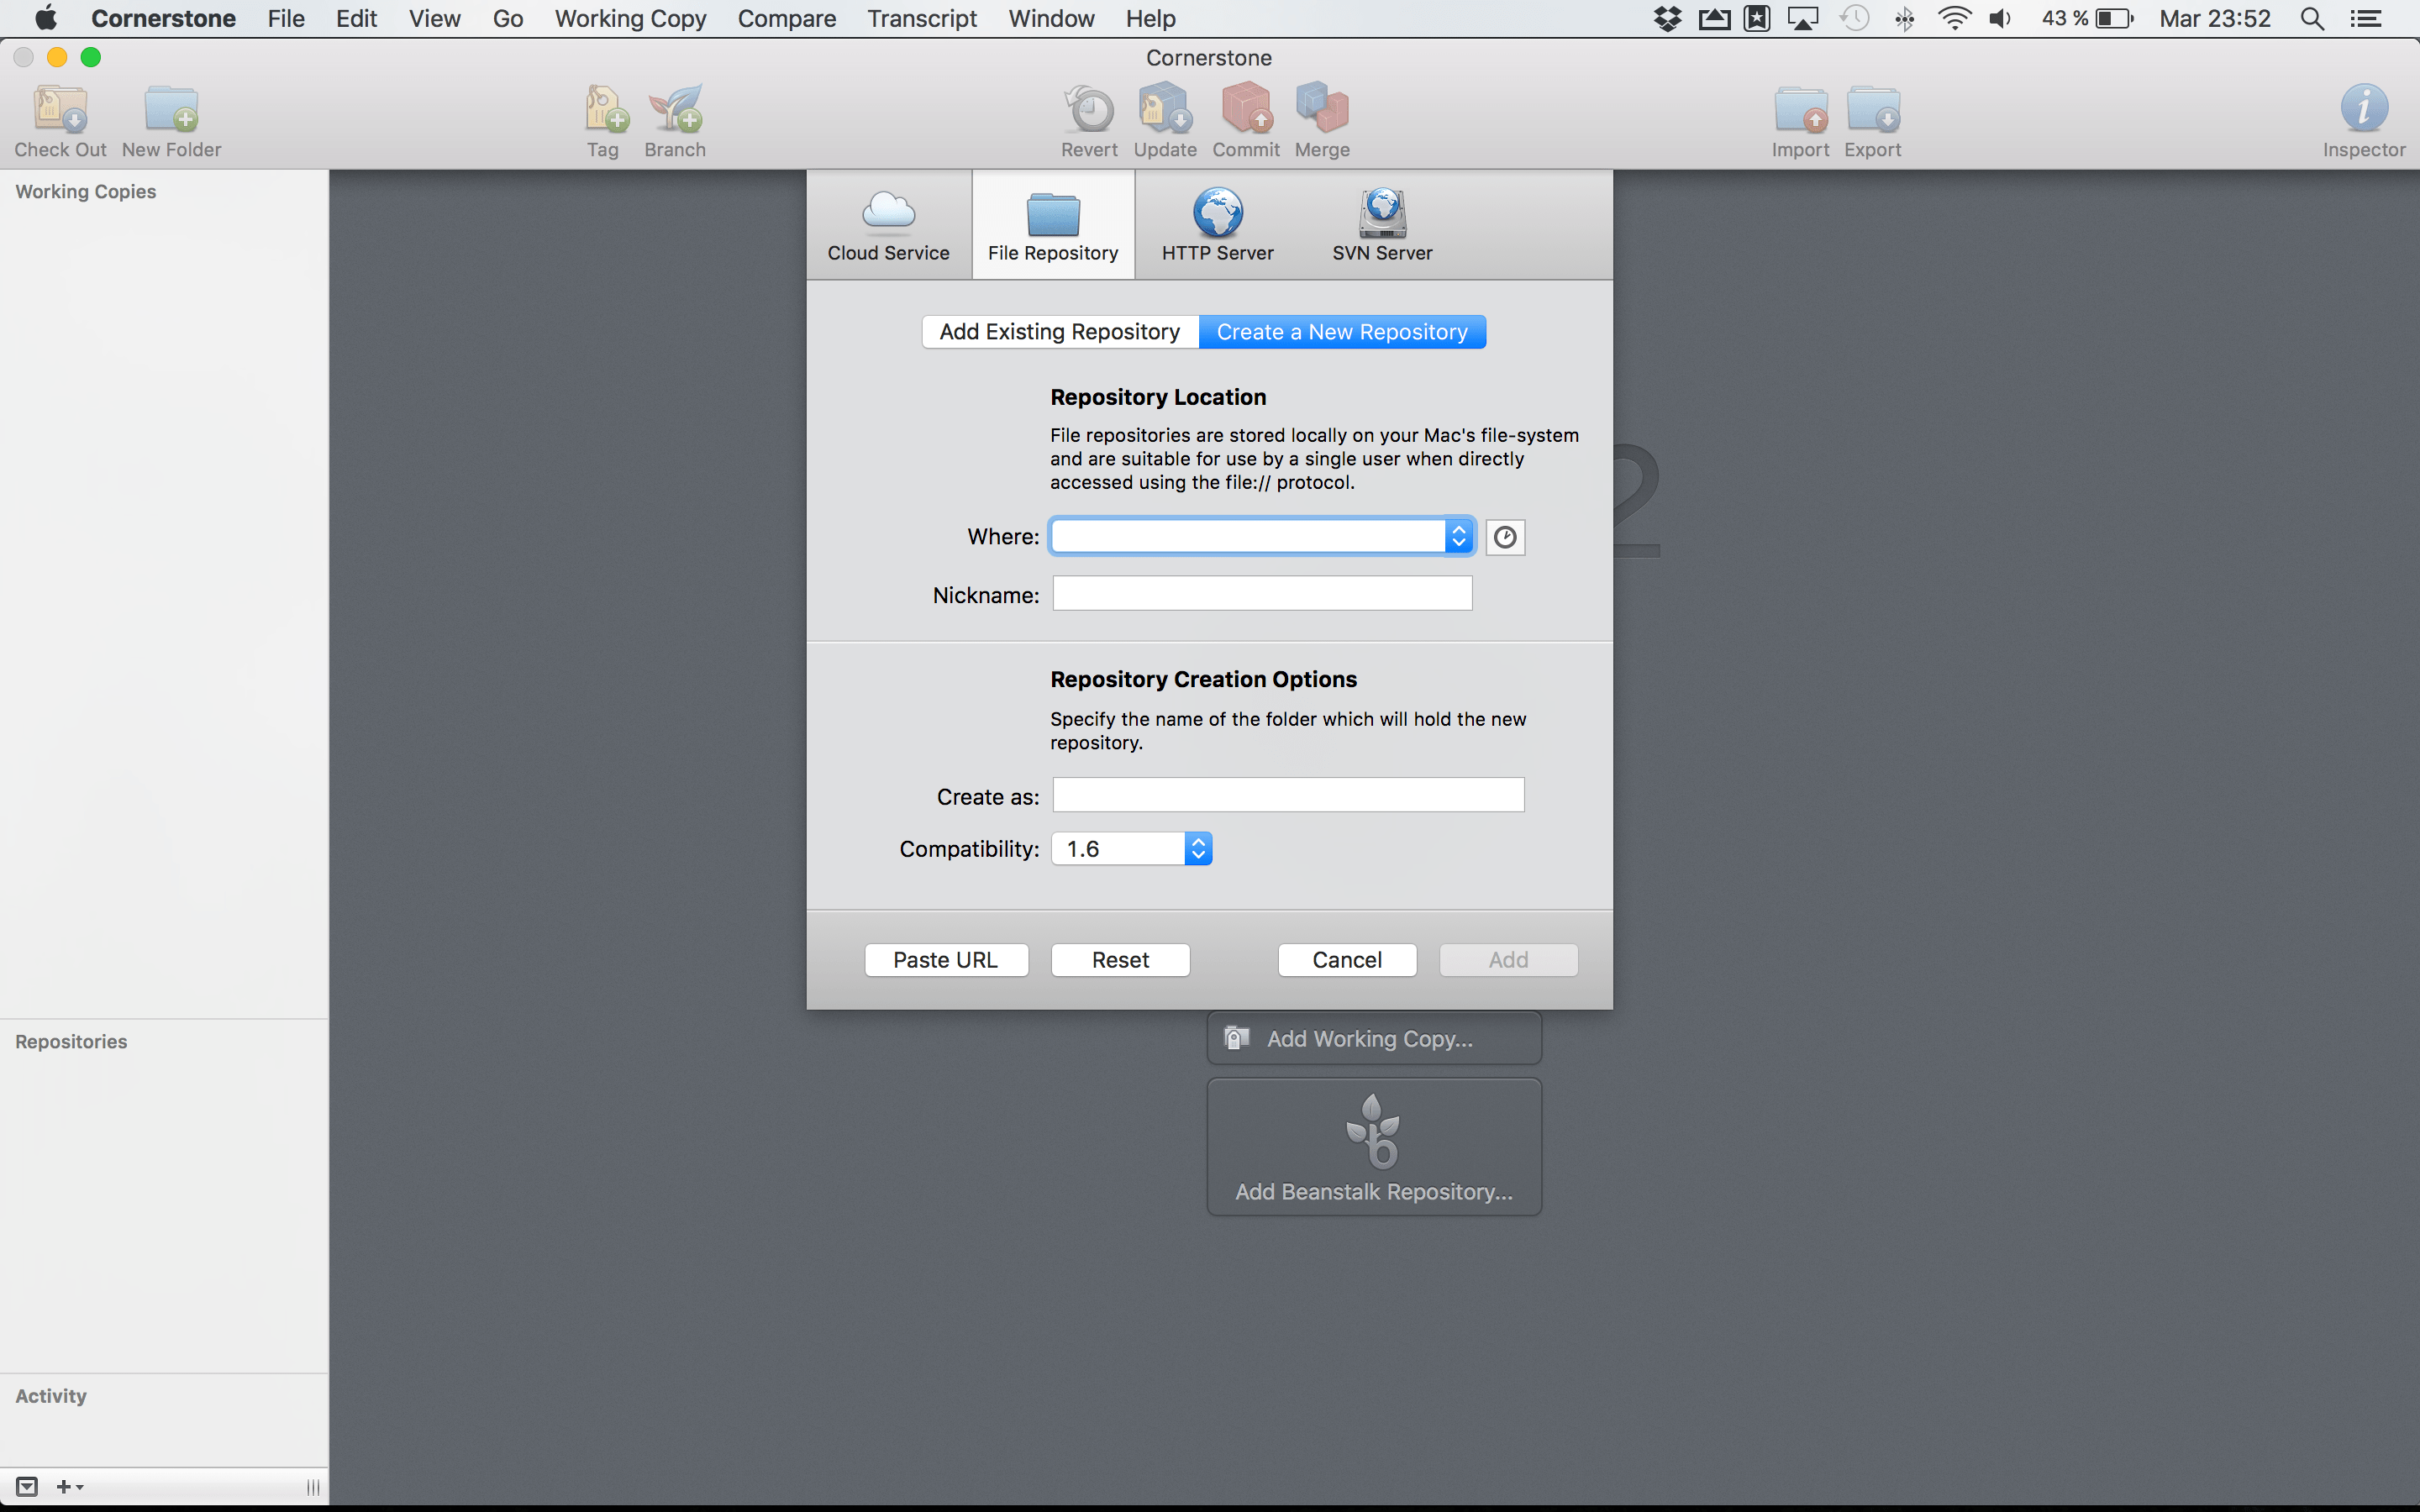2420x1512 pixels.
Task: Click the Check Out toolbar icon
Action: tap(60, 110)
